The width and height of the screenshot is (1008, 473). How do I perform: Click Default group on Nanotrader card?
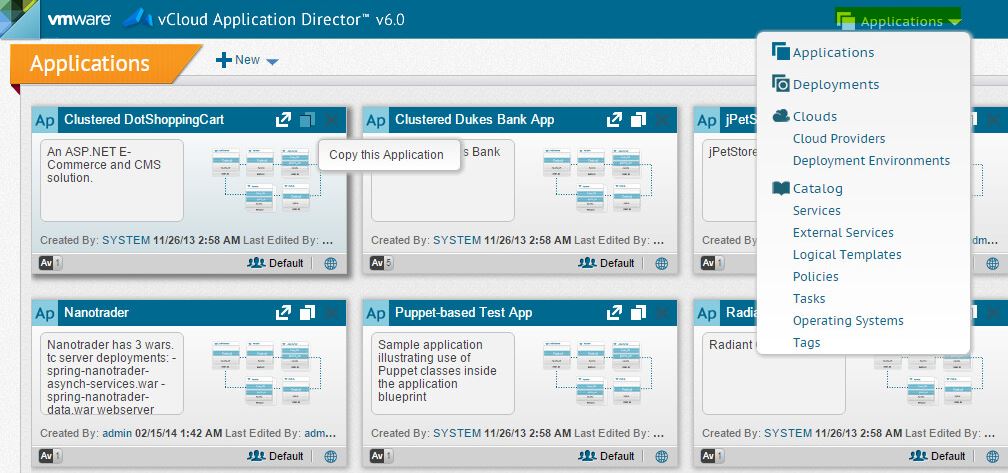tap(275, 456)
